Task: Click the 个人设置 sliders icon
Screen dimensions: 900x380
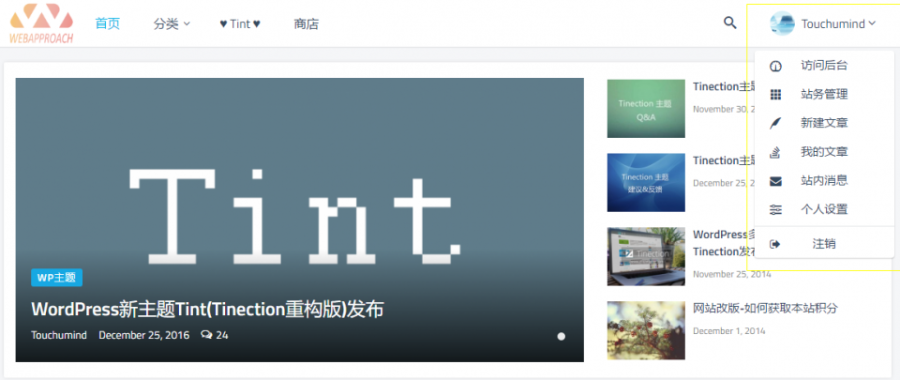Action: click(775, 210)
